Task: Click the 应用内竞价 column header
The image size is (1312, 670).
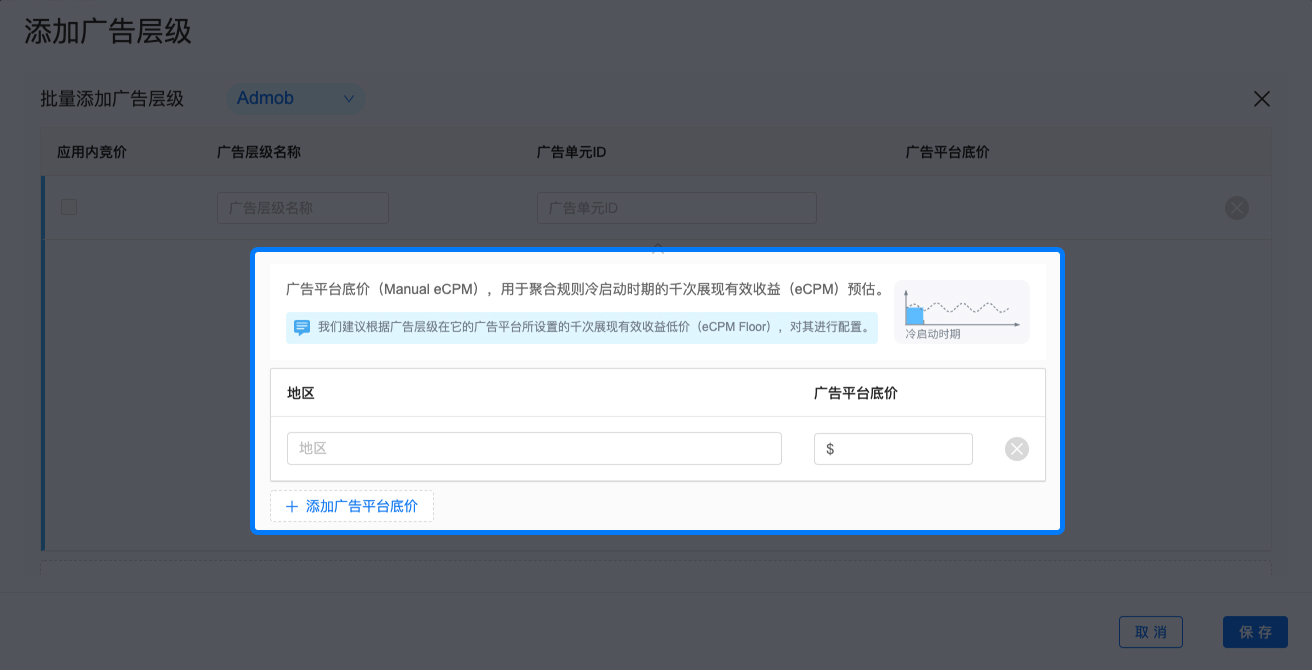Action: [92, 152]
